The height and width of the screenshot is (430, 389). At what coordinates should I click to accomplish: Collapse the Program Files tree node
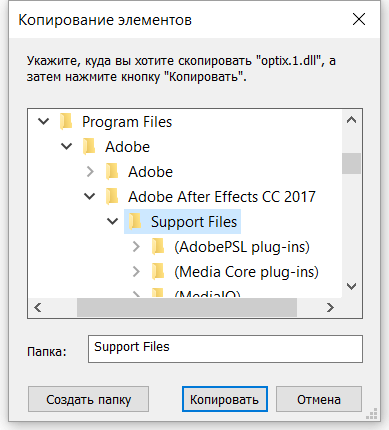[x=44, y=122]
